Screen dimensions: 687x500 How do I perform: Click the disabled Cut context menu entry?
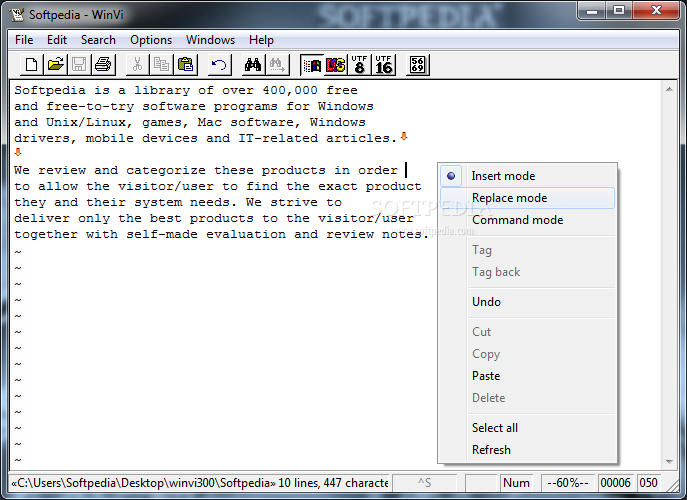528,332
